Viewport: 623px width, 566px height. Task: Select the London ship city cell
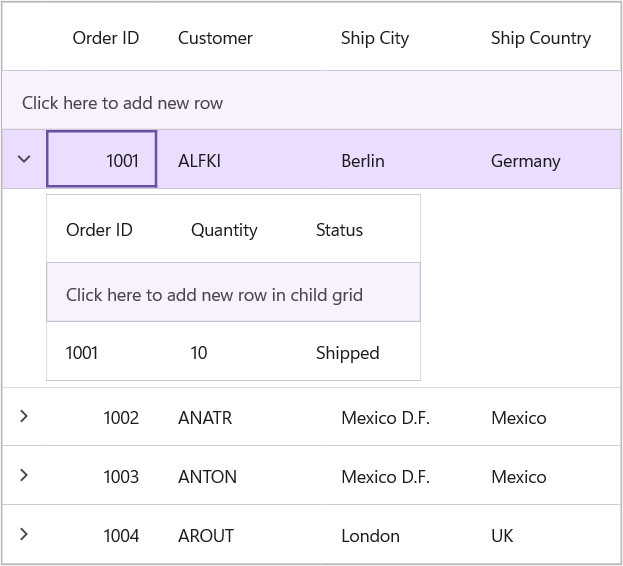pos(370,536)
